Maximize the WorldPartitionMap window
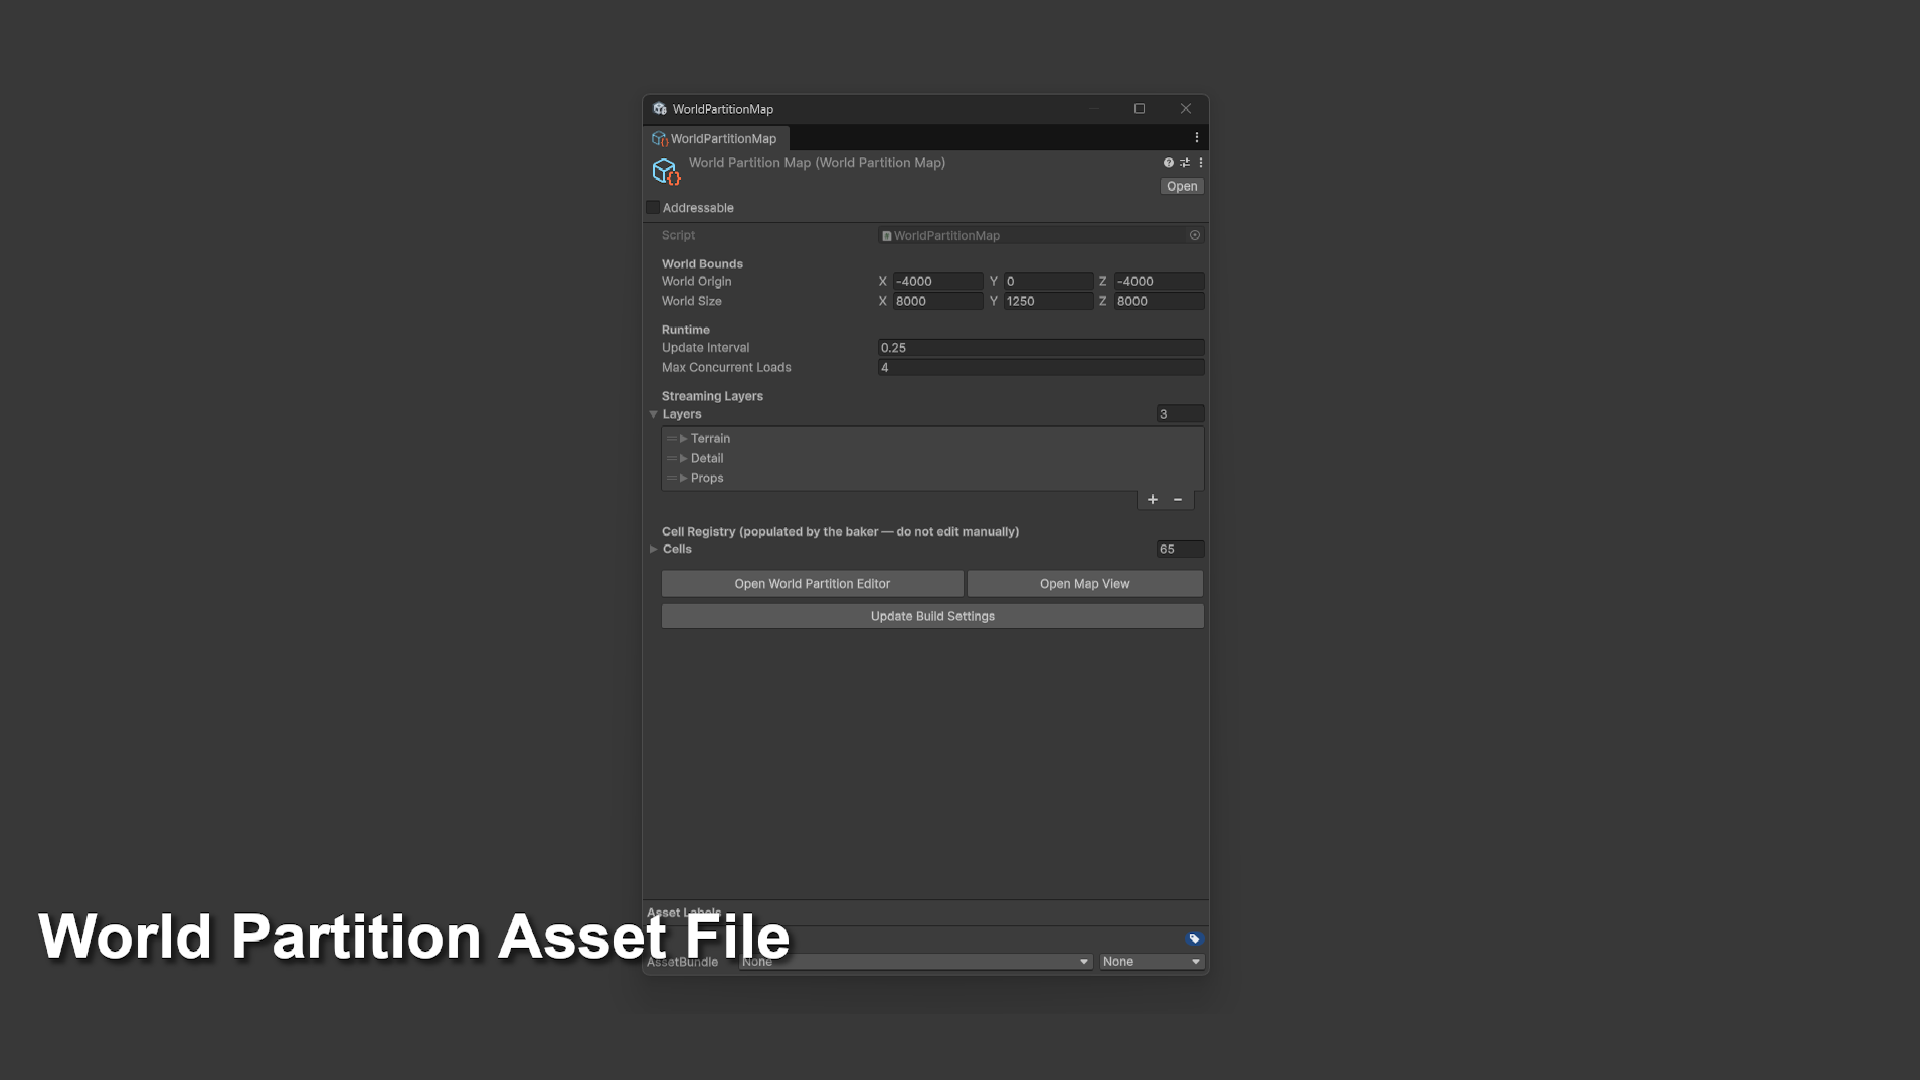 1139,108
